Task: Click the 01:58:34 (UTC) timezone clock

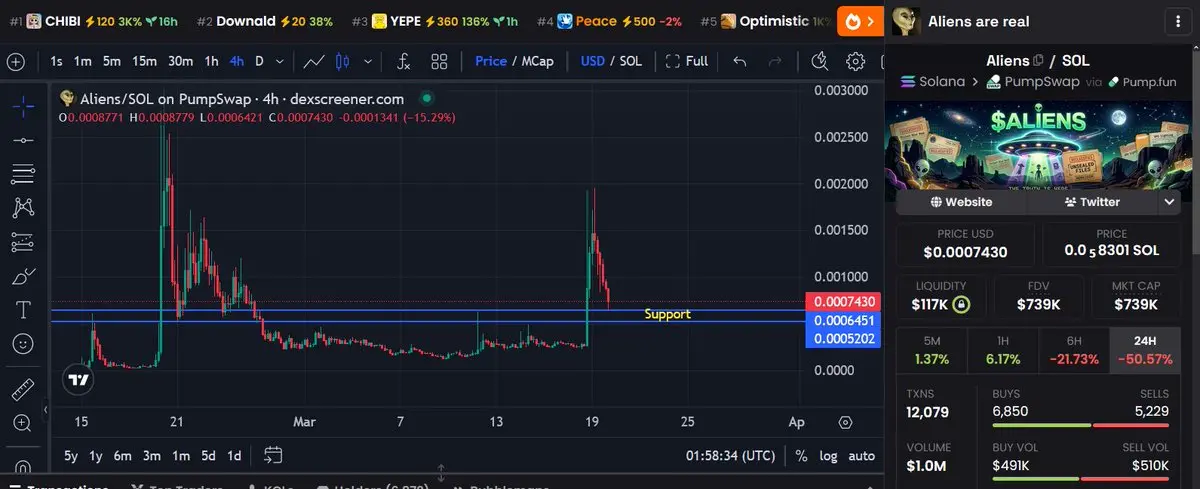Action: 731,455
